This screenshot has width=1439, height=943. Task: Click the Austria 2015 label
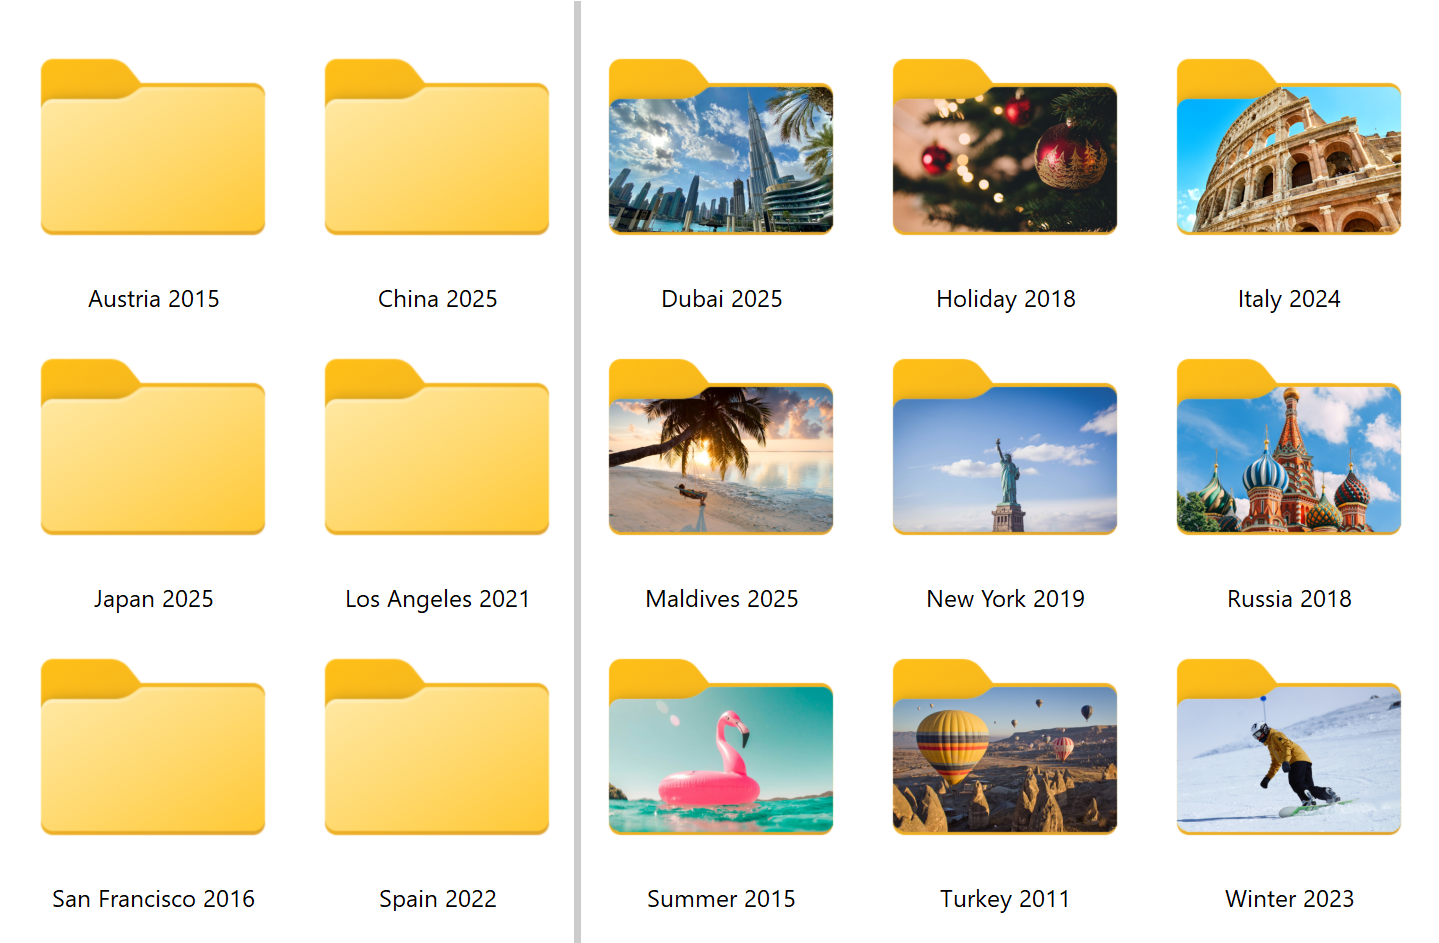152,298
